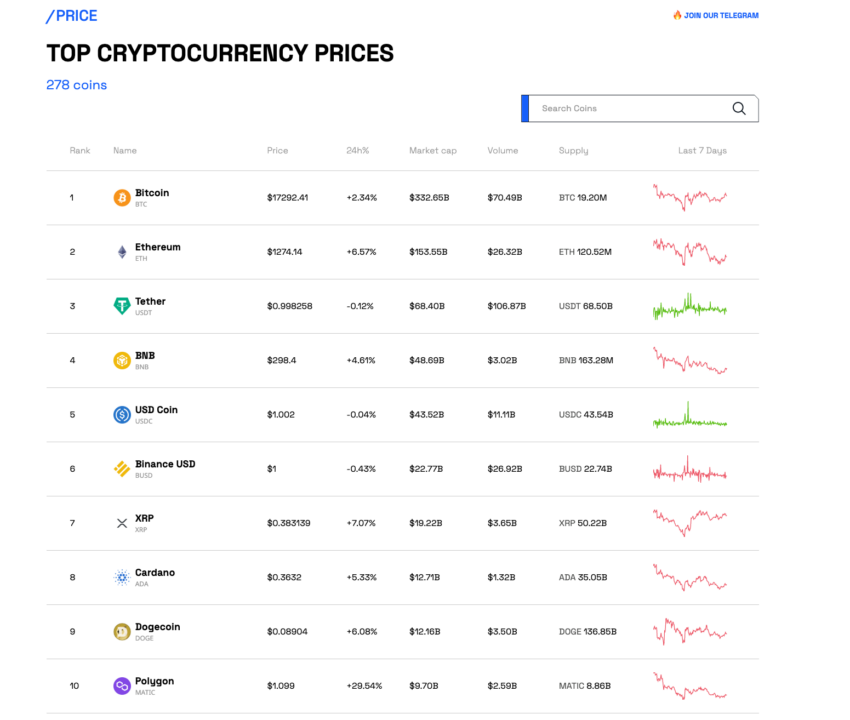The height and width of the screenshot is (720, 850).
Task: Sort by 24h% column header
Action: [x=358, y=151]
